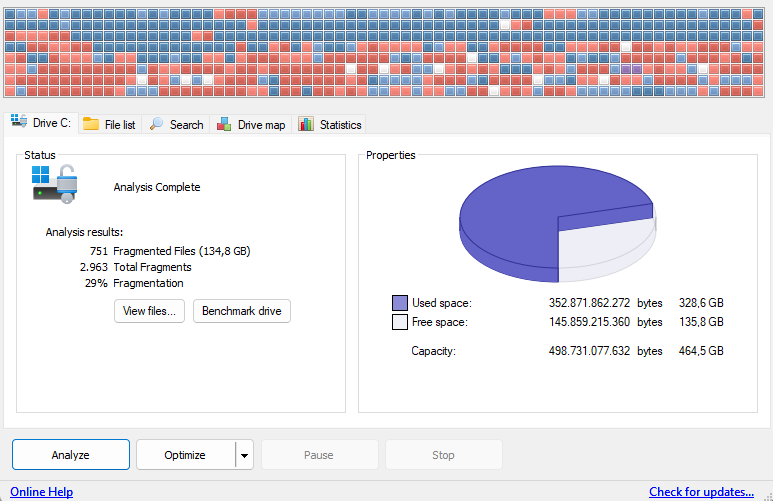The width and height of the screenshot is (773, 501).
Task: Expand the Optimize dropdown arrow
Action: click(245, 455)
